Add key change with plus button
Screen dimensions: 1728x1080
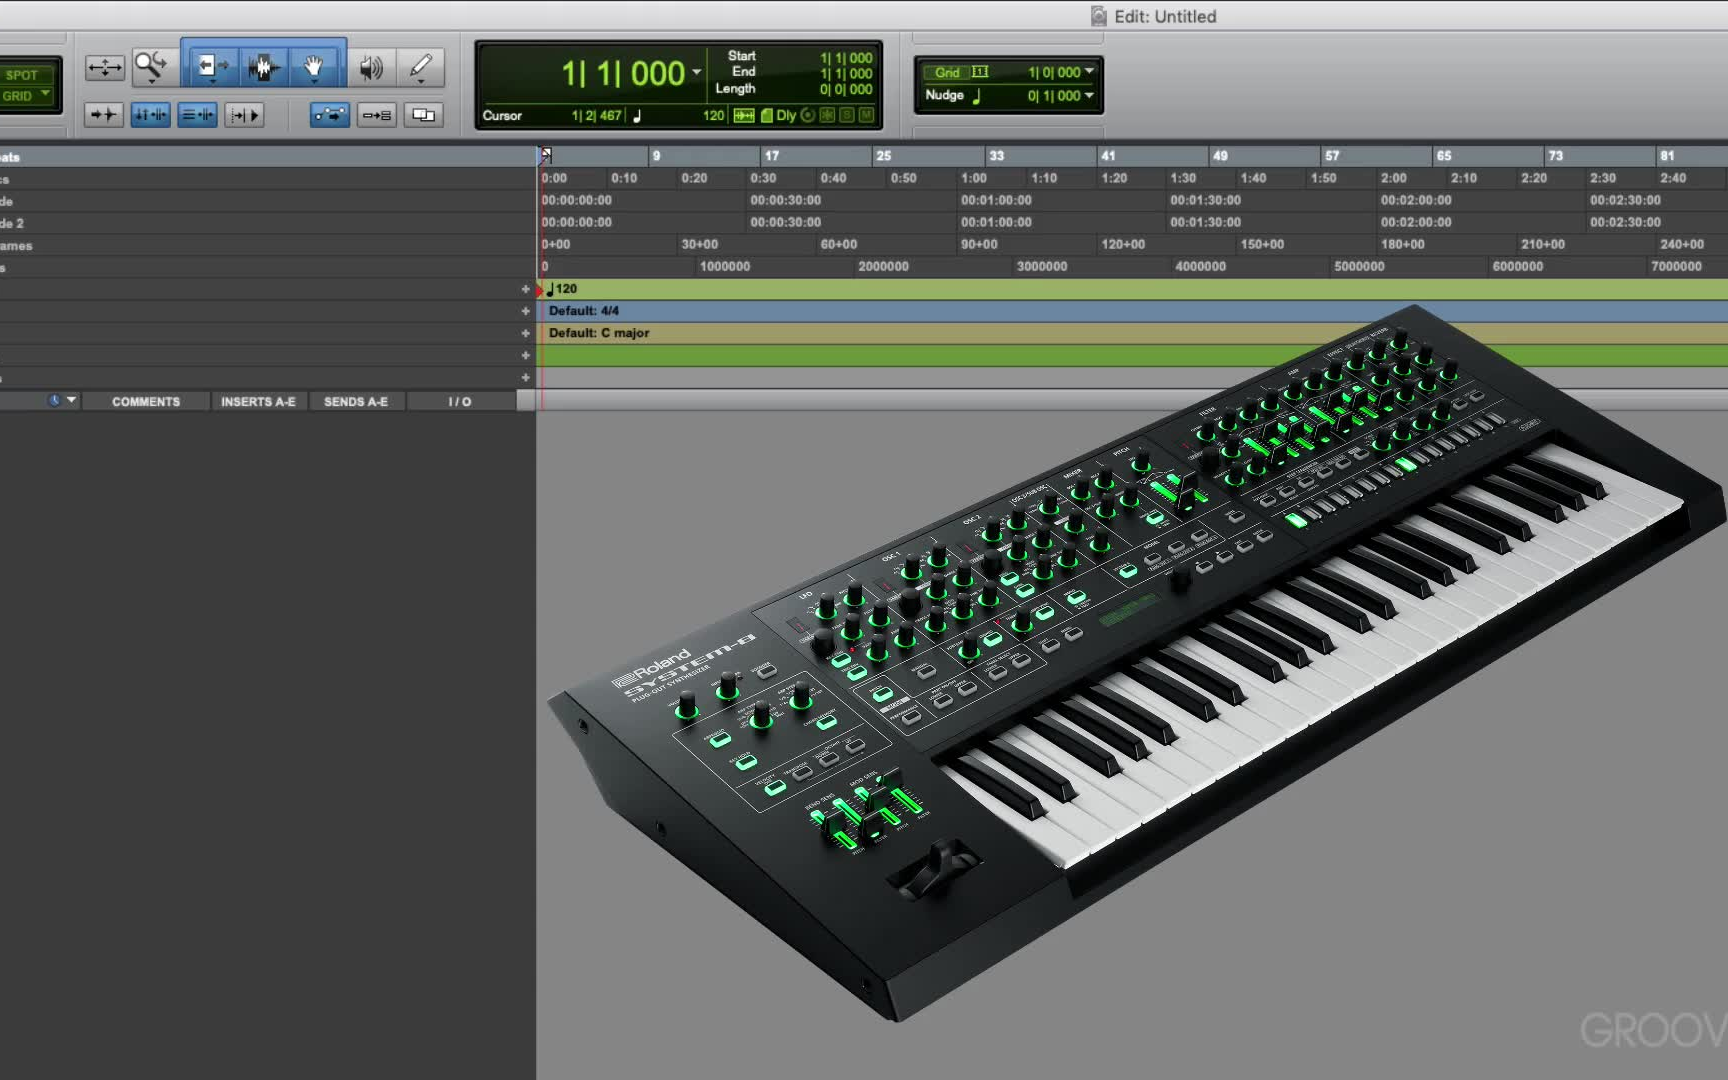[x=525, y=333]
